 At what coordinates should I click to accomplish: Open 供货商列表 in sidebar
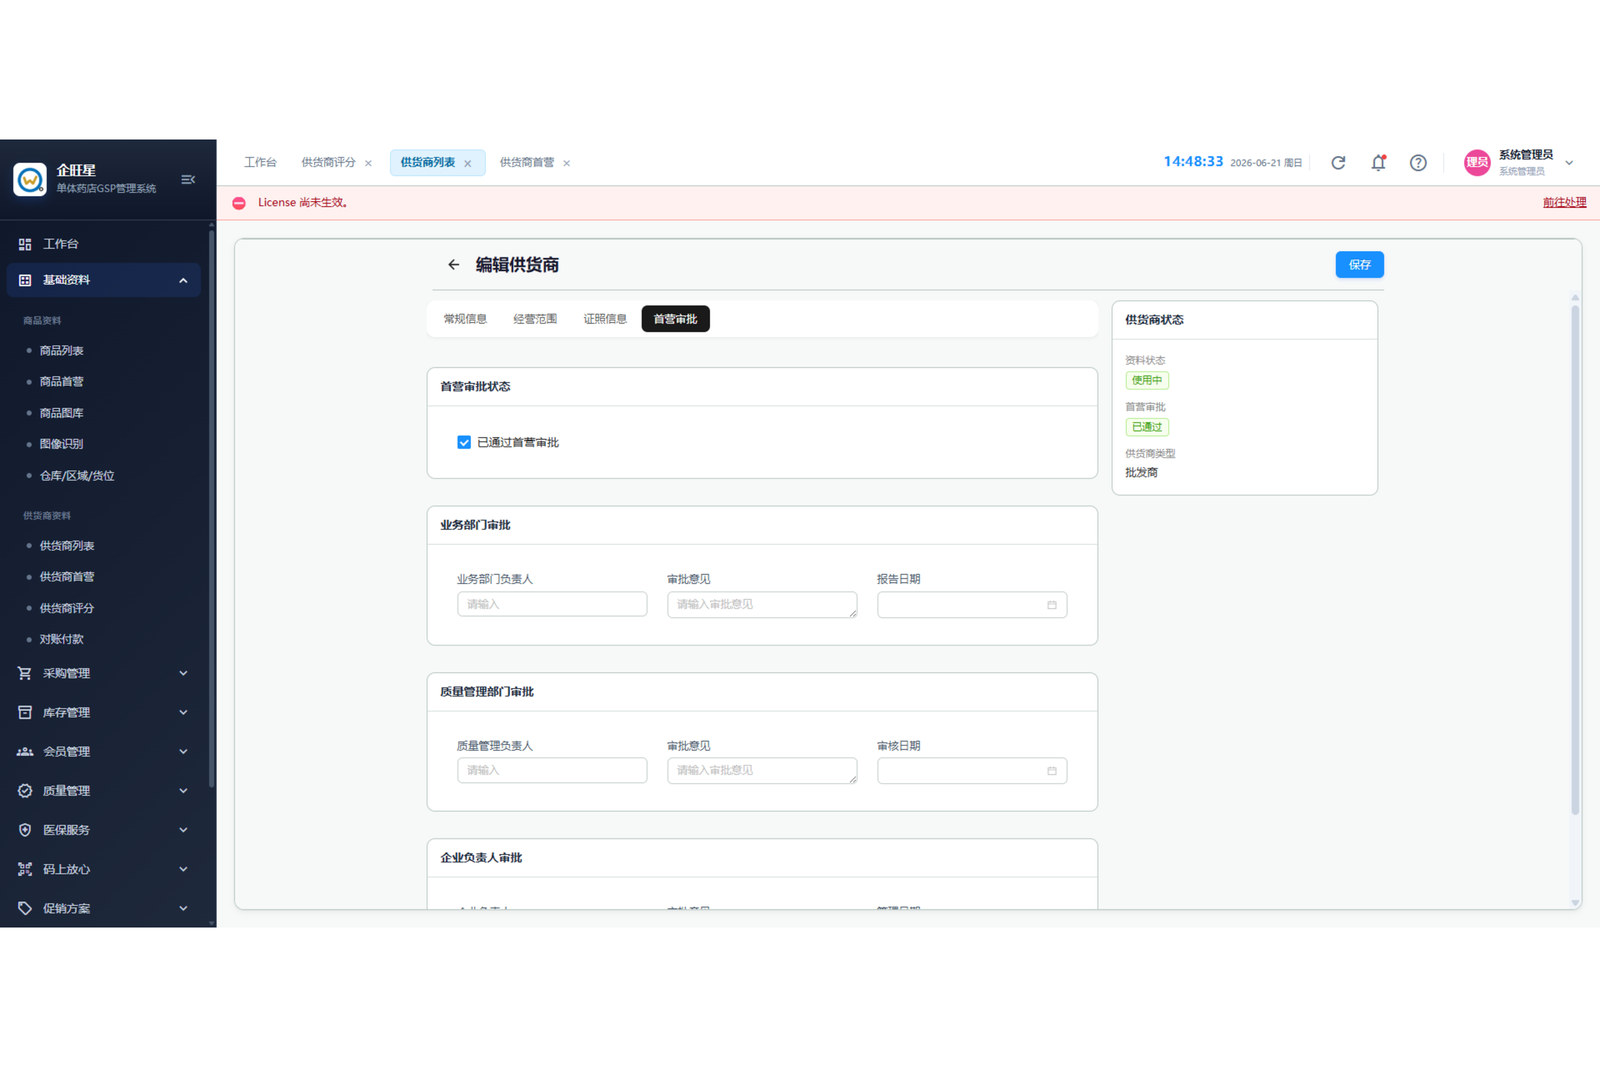pos(67,546)
